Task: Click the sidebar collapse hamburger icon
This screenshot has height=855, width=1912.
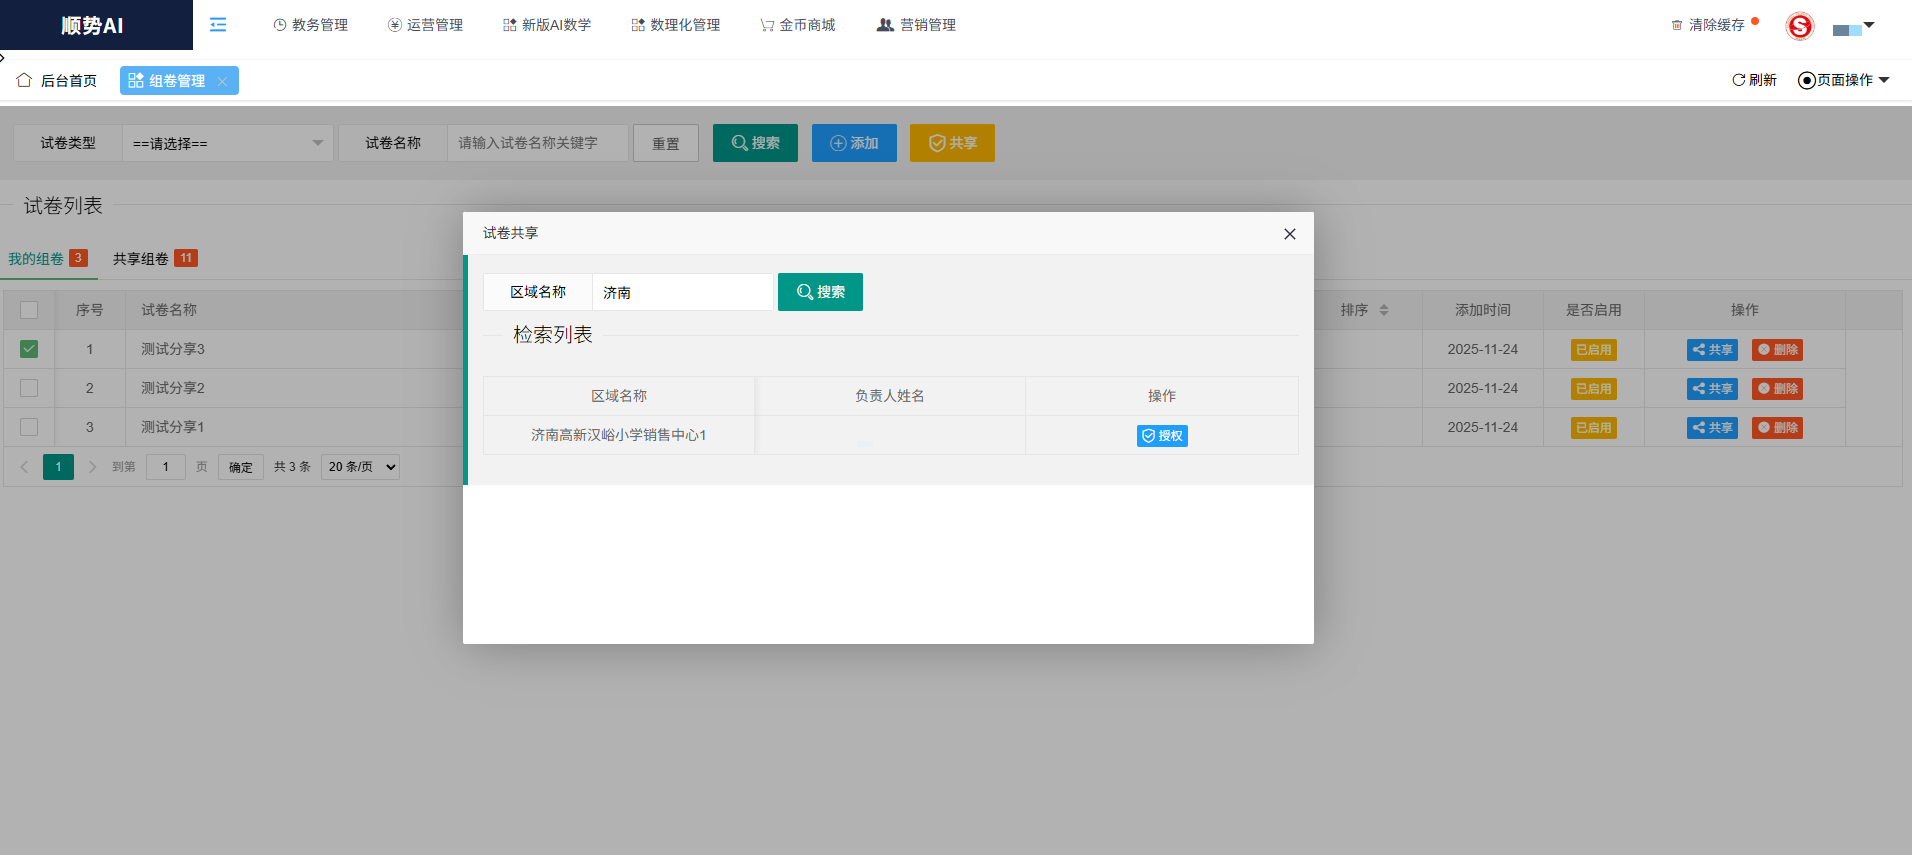Action: (218, 25)
